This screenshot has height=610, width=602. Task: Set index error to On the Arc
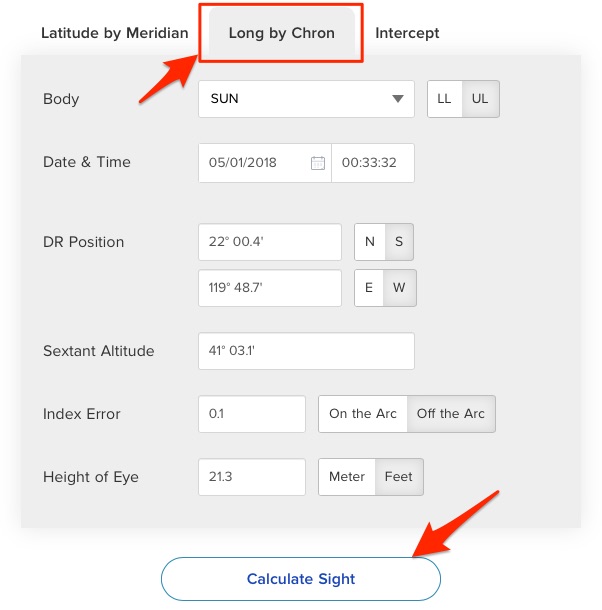(x=363, y=414)
